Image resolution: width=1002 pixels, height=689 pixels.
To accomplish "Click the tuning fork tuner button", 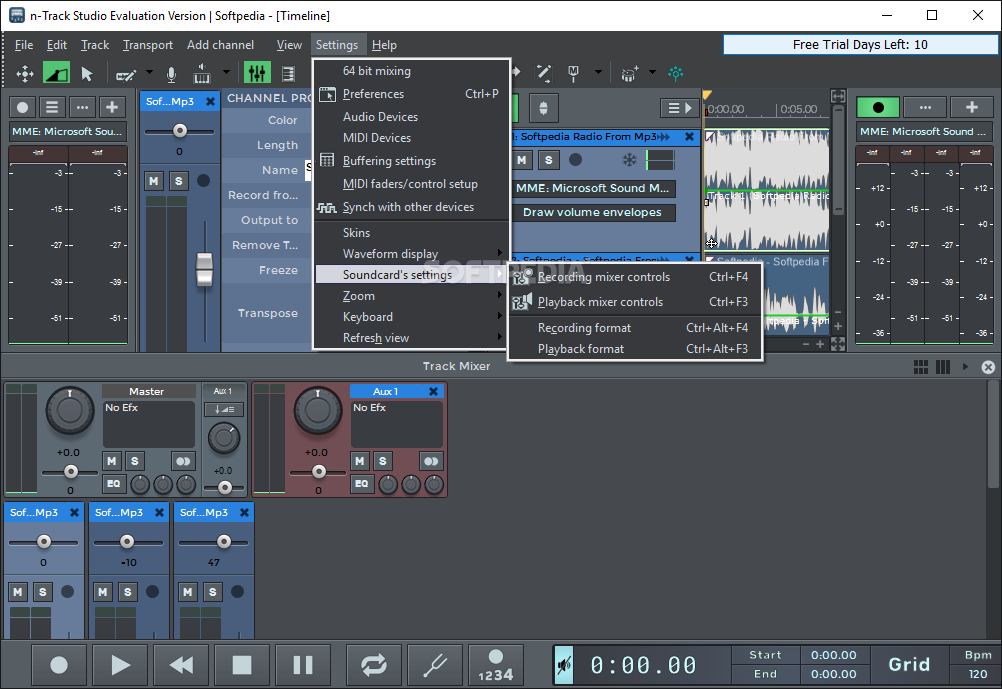I will [x=435, y=665].
